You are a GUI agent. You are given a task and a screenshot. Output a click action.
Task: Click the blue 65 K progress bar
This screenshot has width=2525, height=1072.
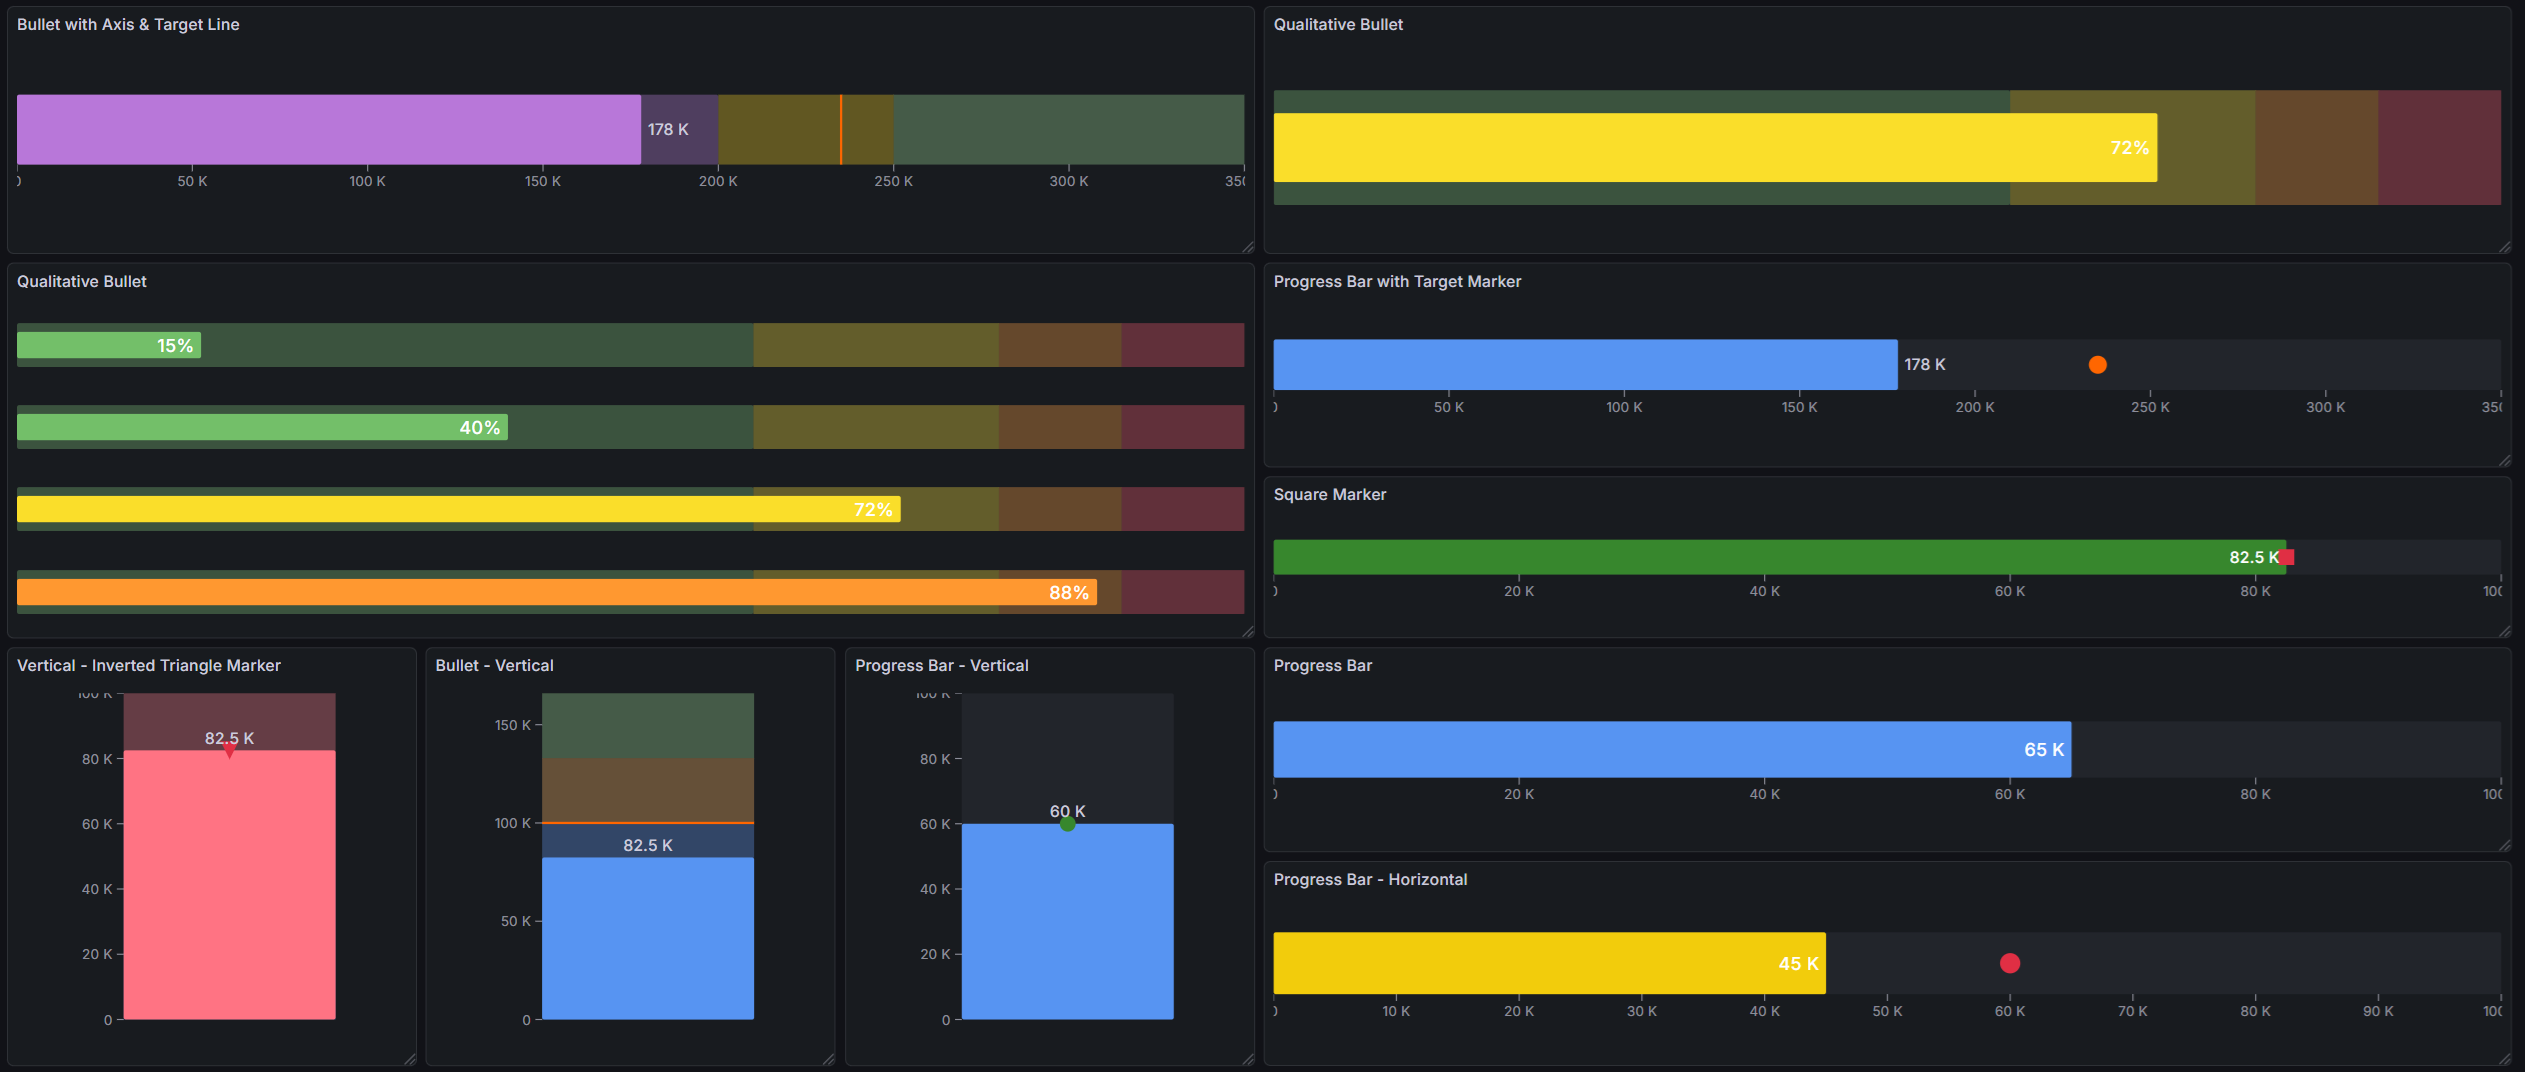tap(1670, 750)
